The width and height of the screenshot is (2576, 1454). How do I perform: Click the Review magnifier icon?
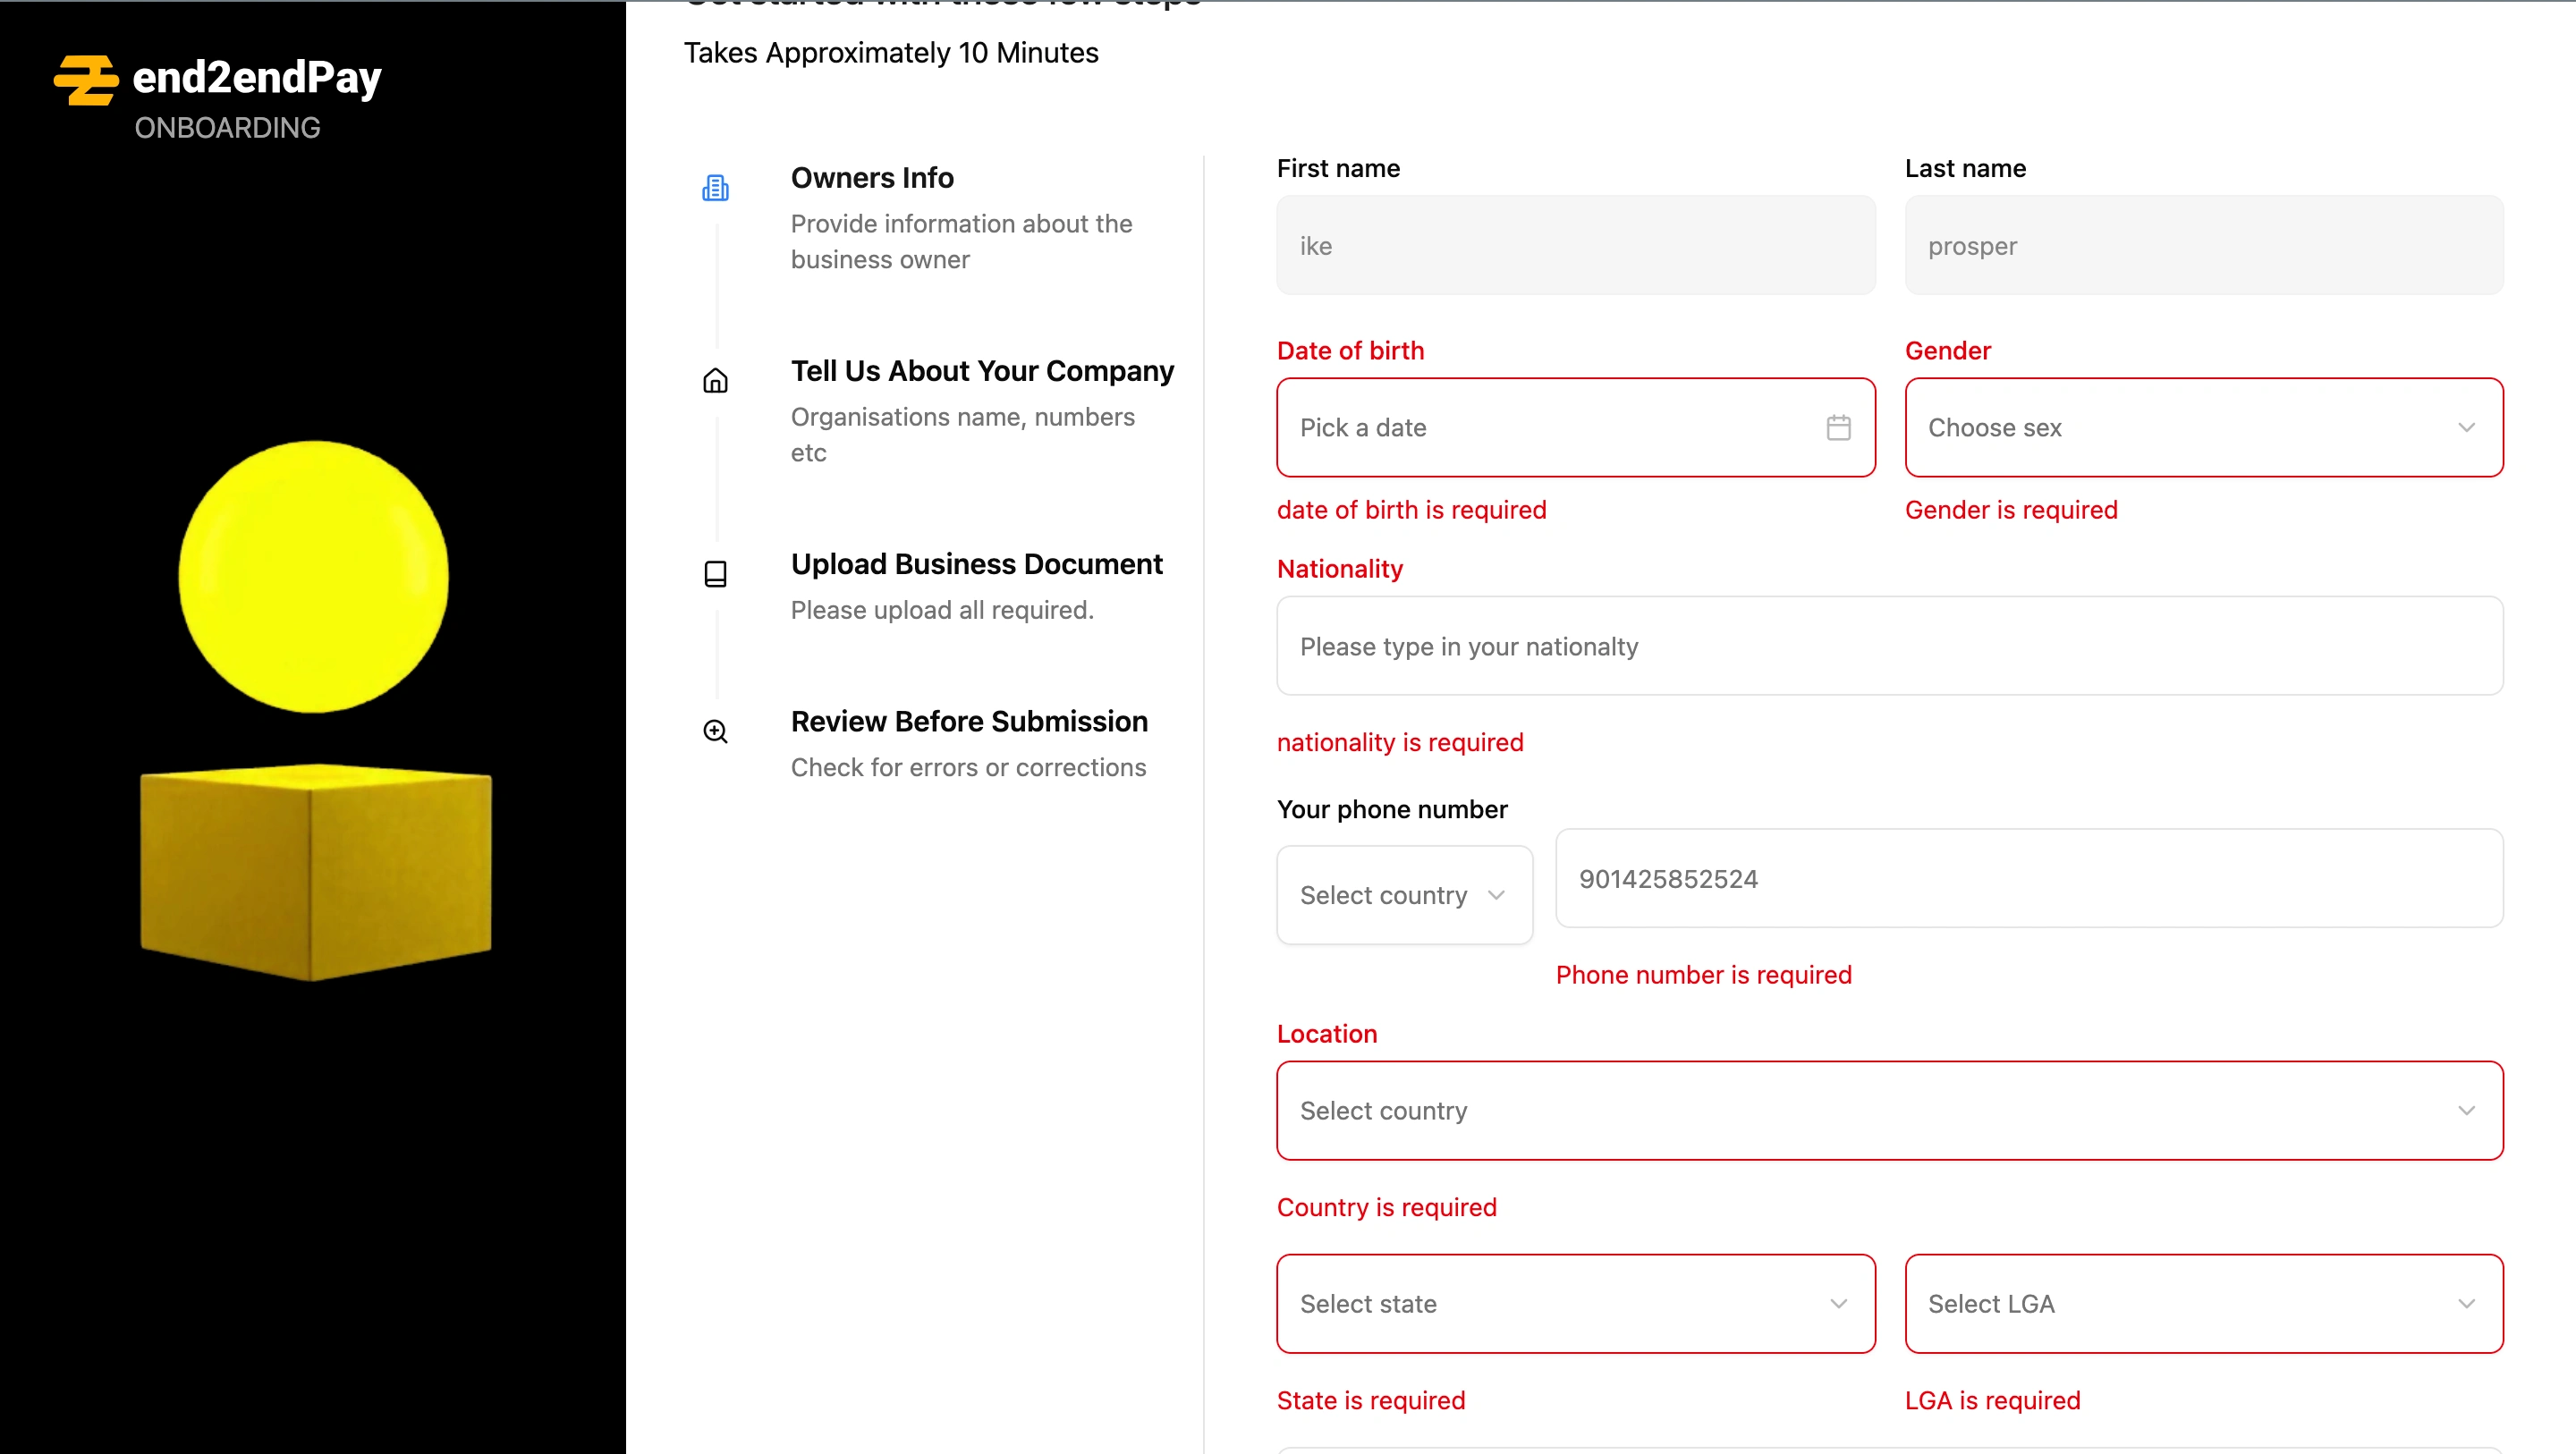coord(715,731)
